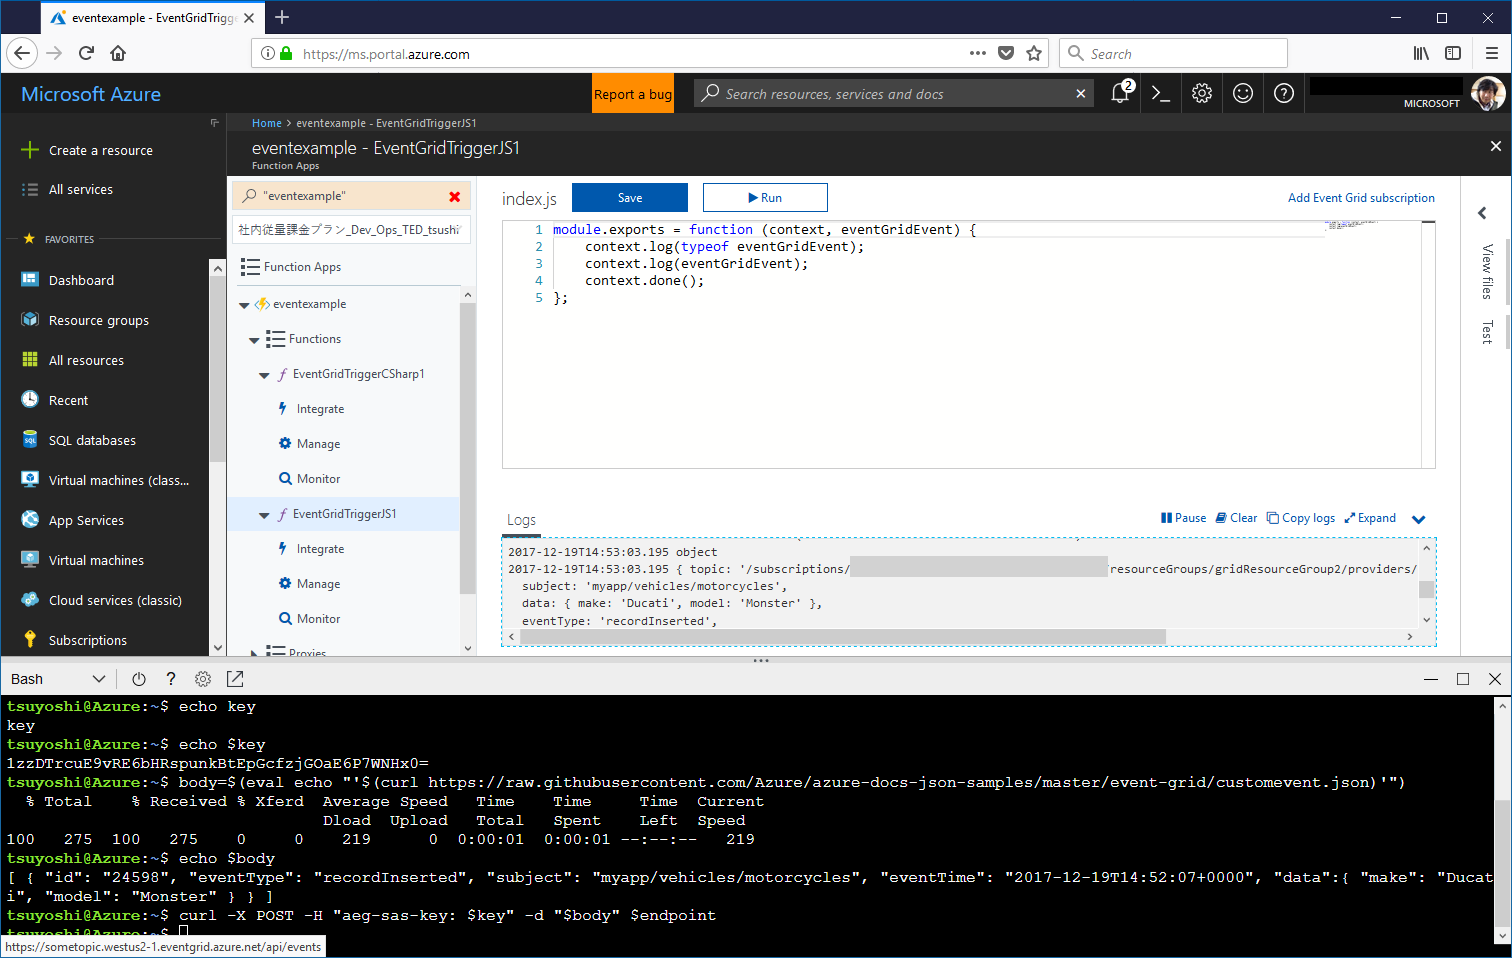Screen dimensions: 1512x958
Task: Pause the log stream
Action: pos(1183,518)
